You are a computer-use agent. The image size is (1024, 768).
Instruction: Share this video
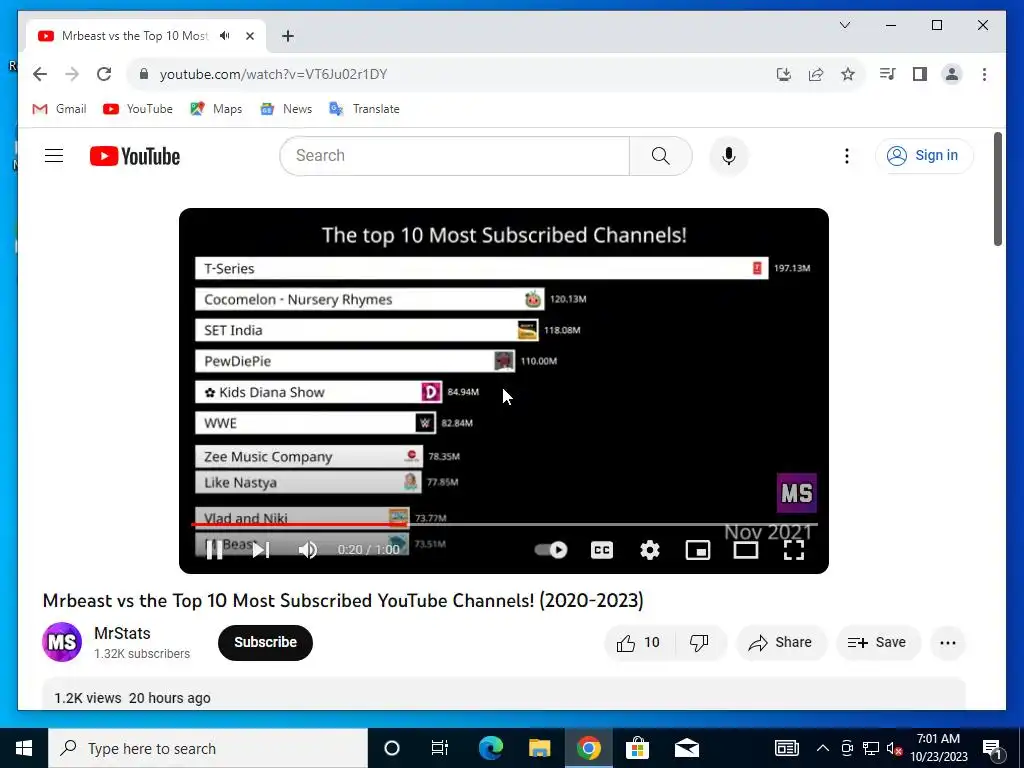(x=781, y=643)
